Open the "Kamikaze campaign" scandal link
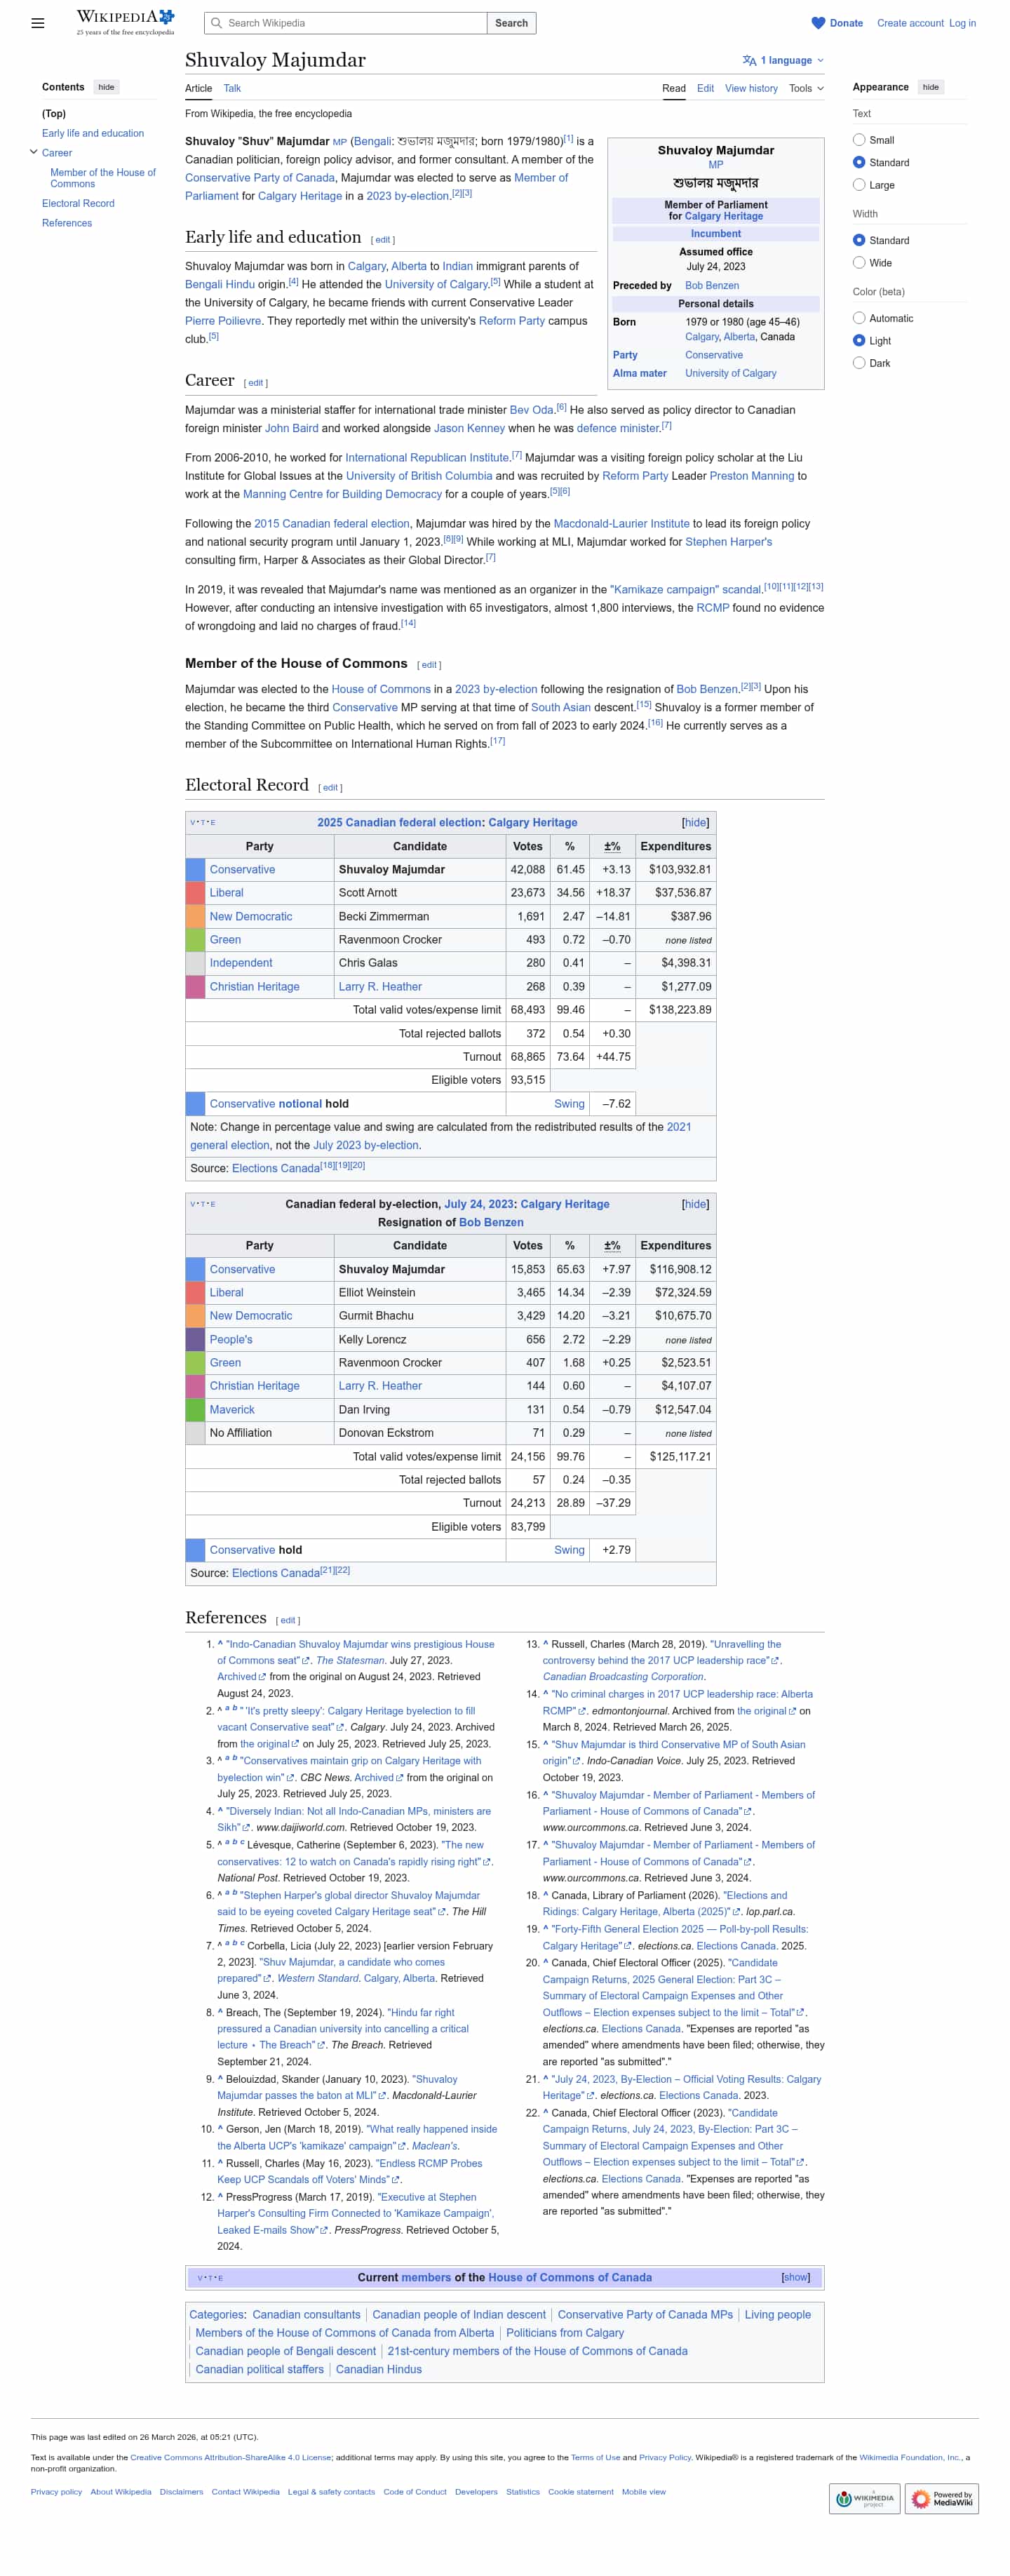Screen dimensions: 1010x2576 [x=685, y=590]
